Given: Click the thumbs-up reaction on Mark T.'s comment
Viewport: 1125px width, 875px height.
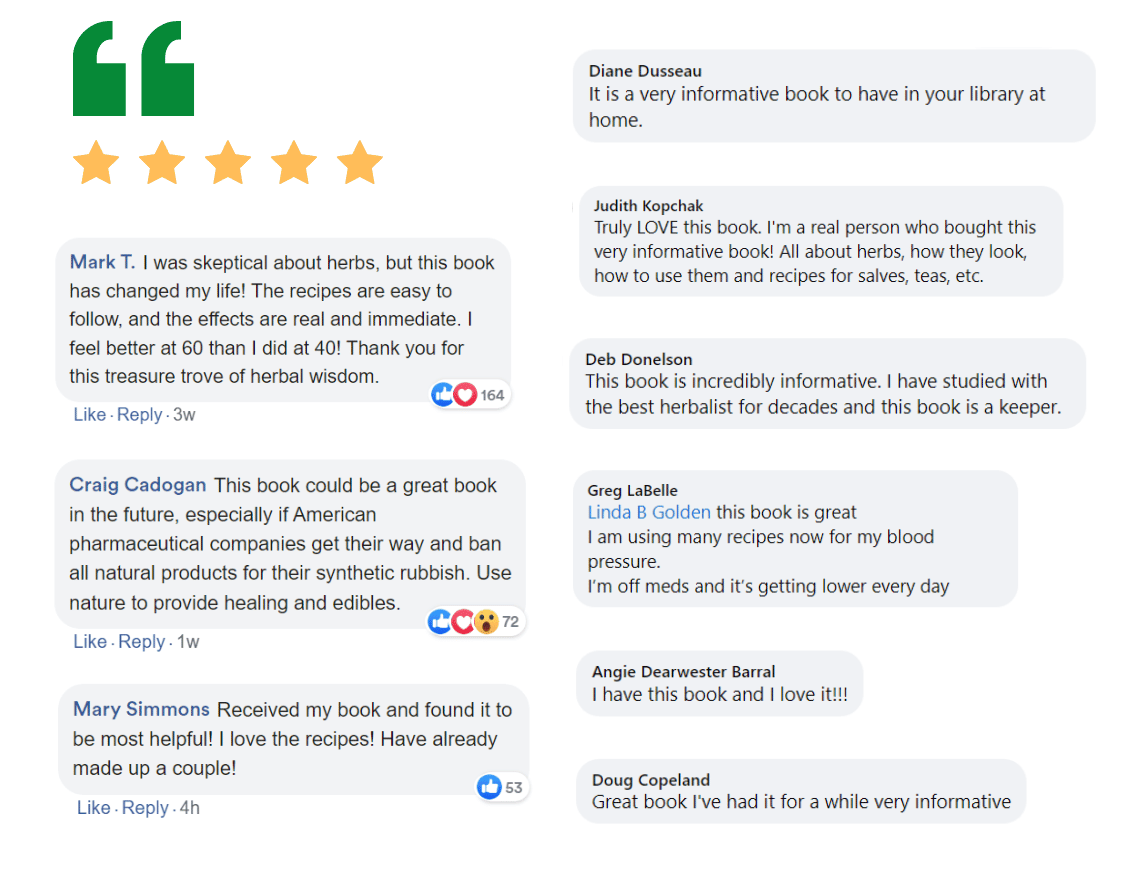Looking at the screenshot, I should click(x=442, y=394).
